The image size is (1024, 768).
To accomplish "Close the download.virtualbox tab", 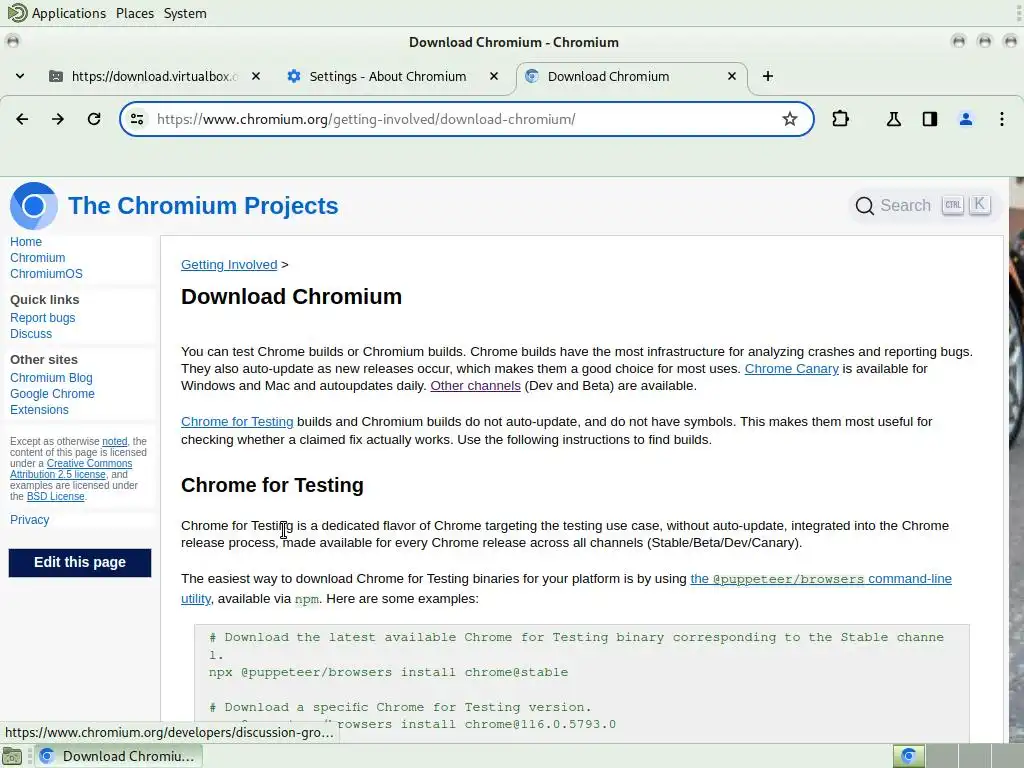I will (x=256, y=76).
